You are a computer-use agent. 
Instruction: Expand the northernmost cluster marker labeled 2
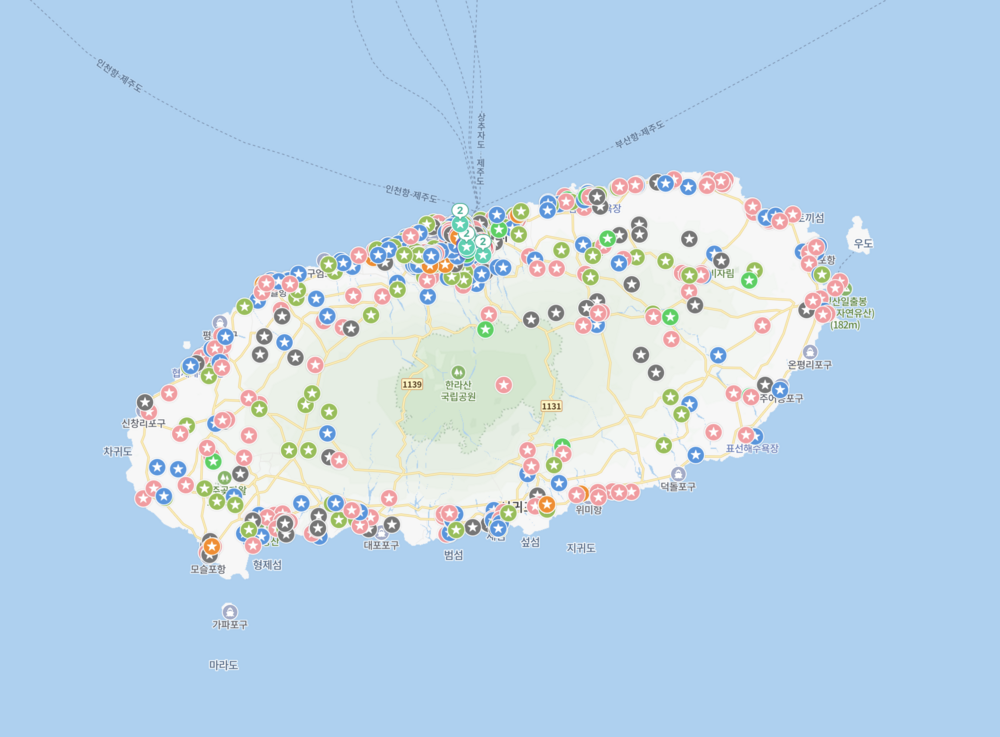(459, 210)
